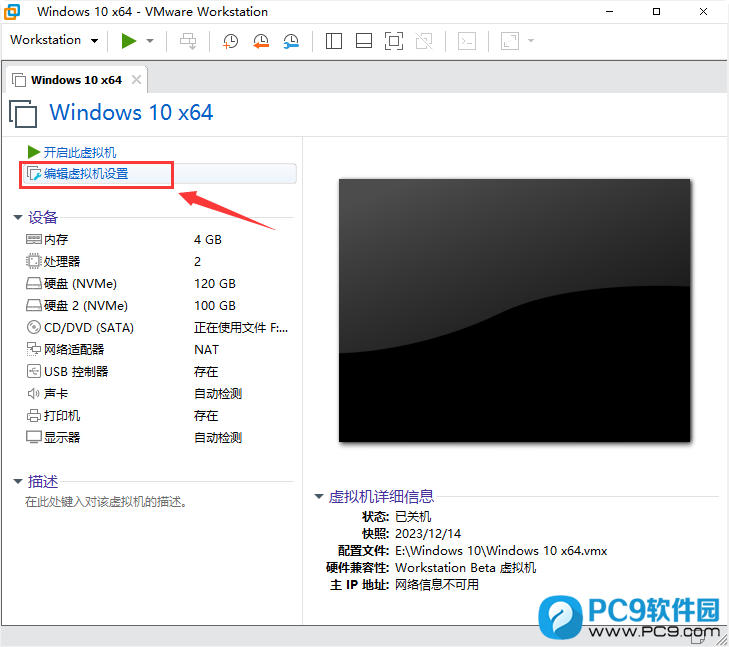729x647 pixels.
Task: Click the 正在使用文件 F:... value
Action: [241, 328]
